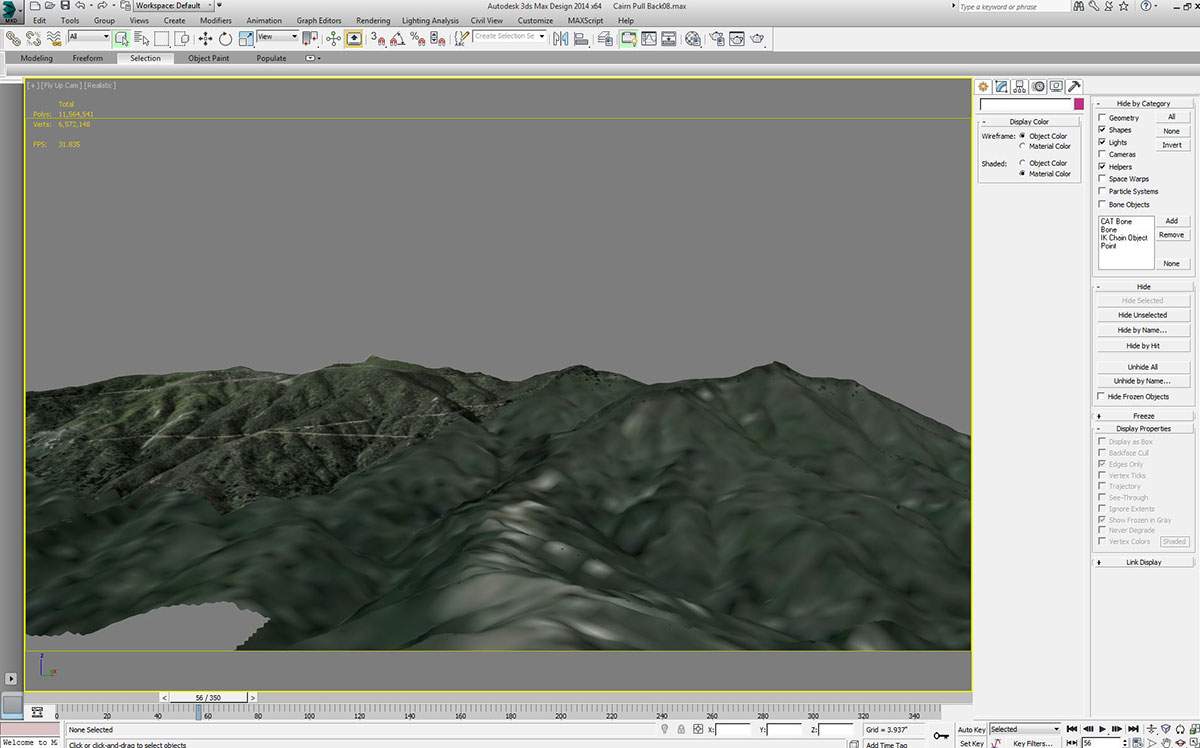Toggle the Auto Key button
The image size is (1200, 748).
(971, 730)
